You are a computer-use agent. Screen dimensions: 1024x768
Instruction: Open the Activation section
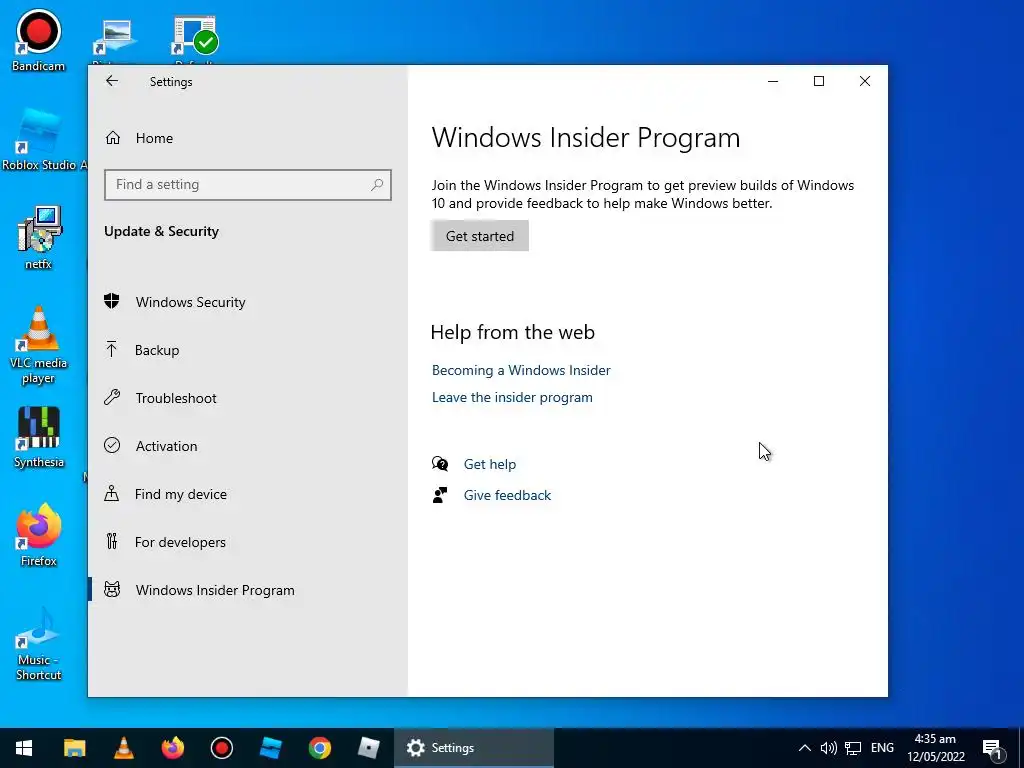point(166,446)
